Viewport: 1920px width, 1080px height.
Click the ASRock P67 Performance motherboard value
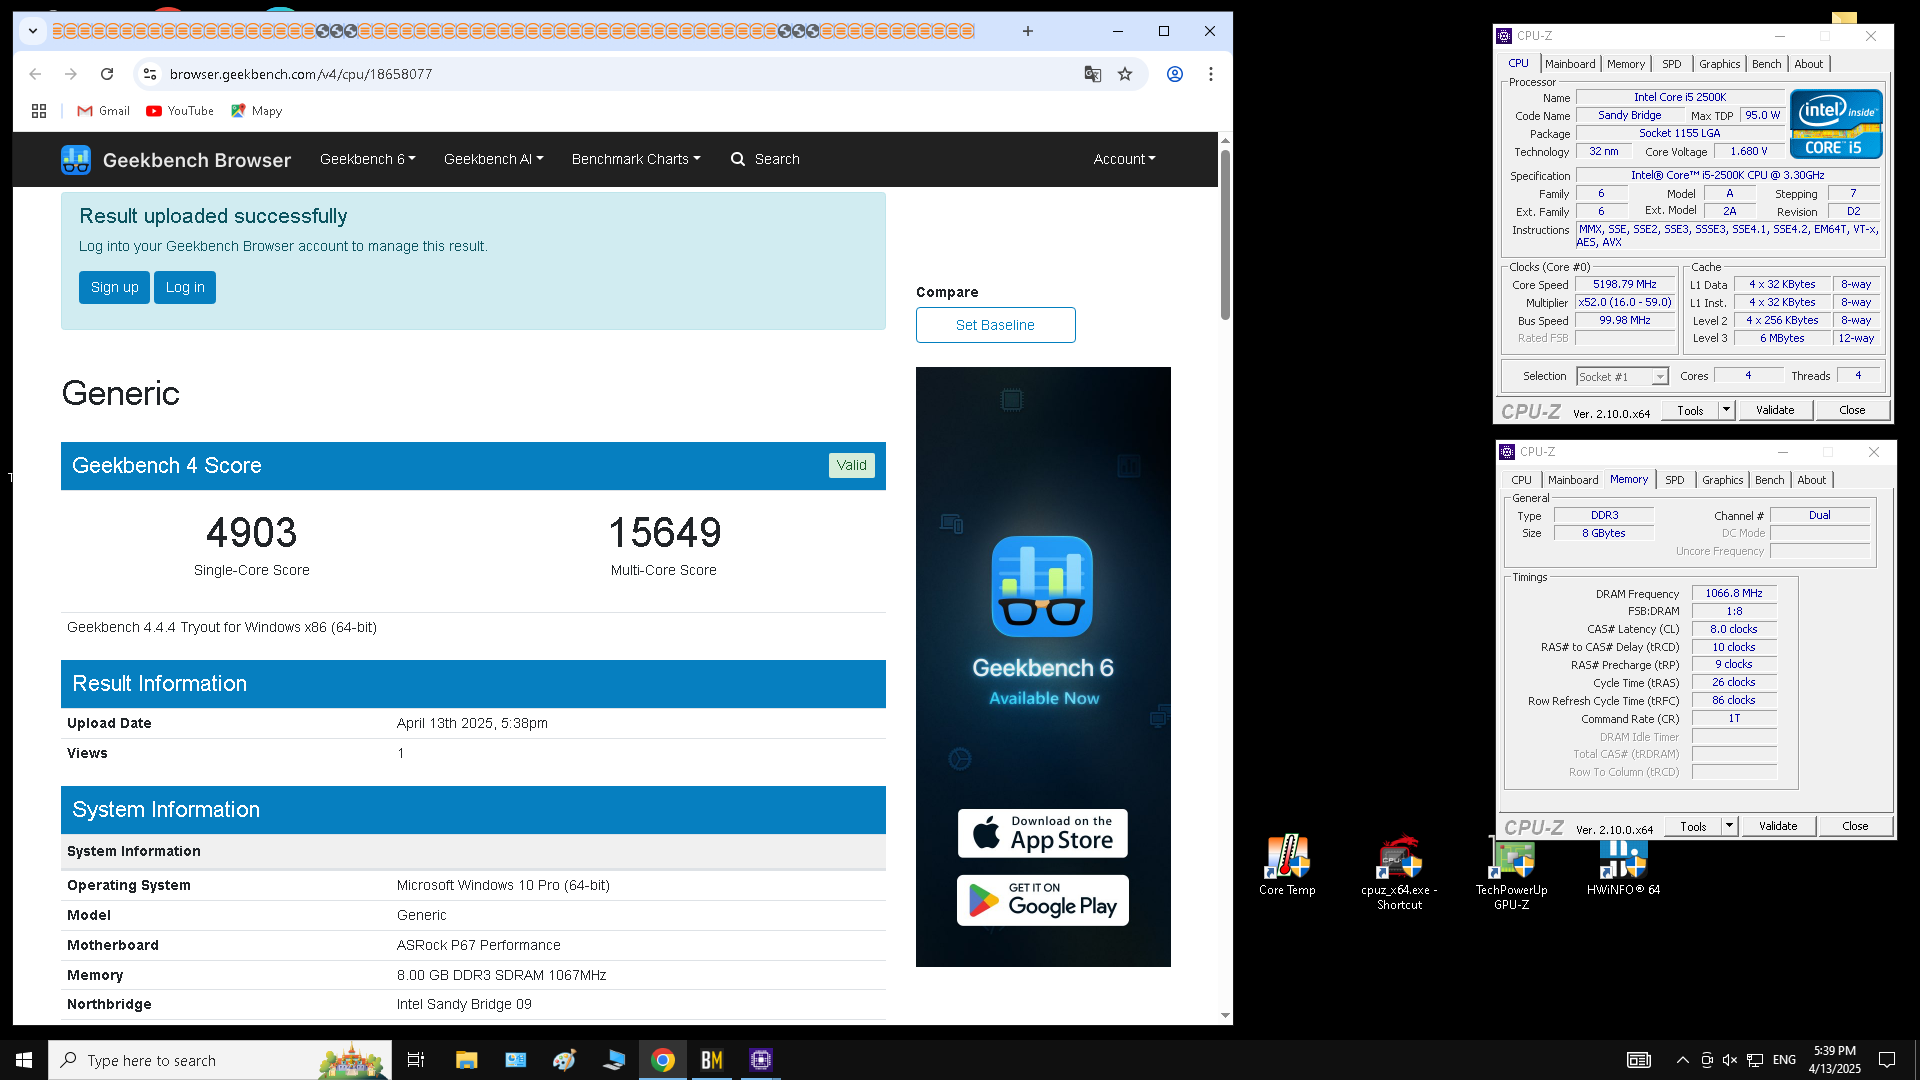[x=478, y=945]
